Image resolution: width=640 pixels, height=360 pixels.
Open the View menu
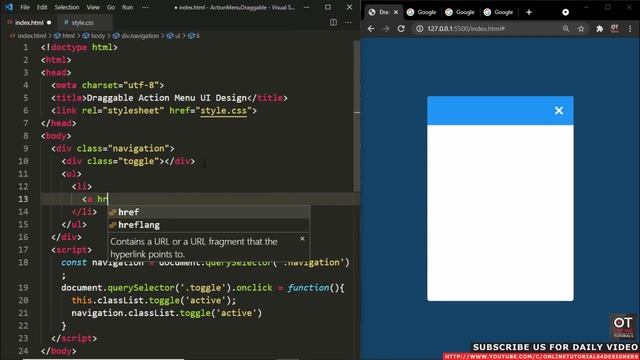93,7
